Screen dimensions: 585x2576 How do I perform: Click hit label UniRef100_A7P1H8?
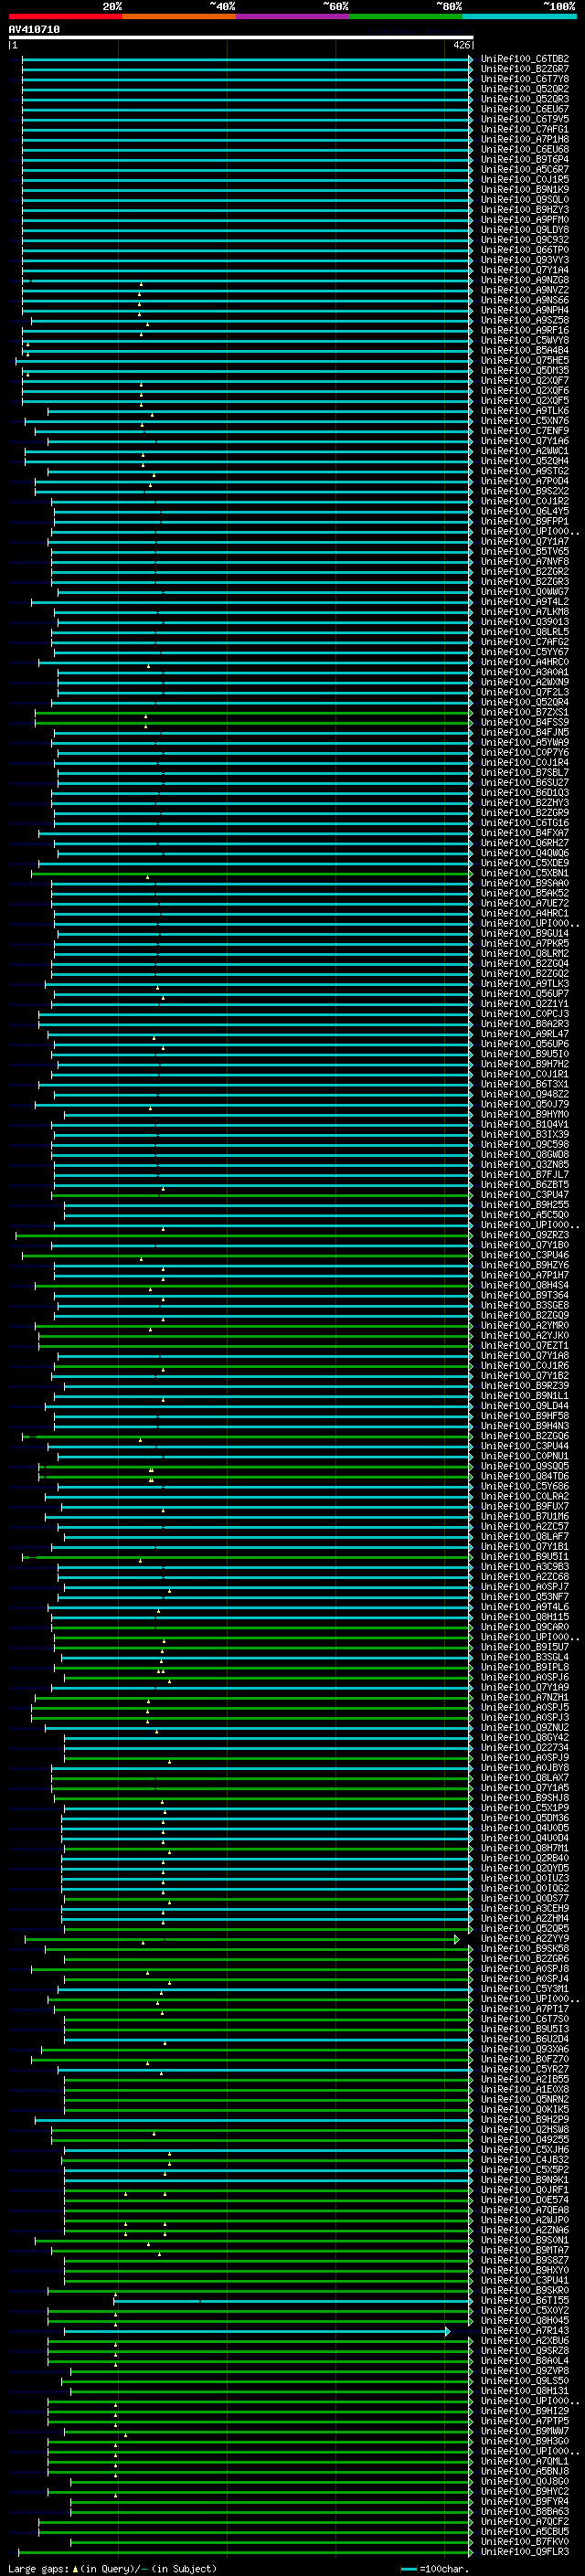point(525,139)
